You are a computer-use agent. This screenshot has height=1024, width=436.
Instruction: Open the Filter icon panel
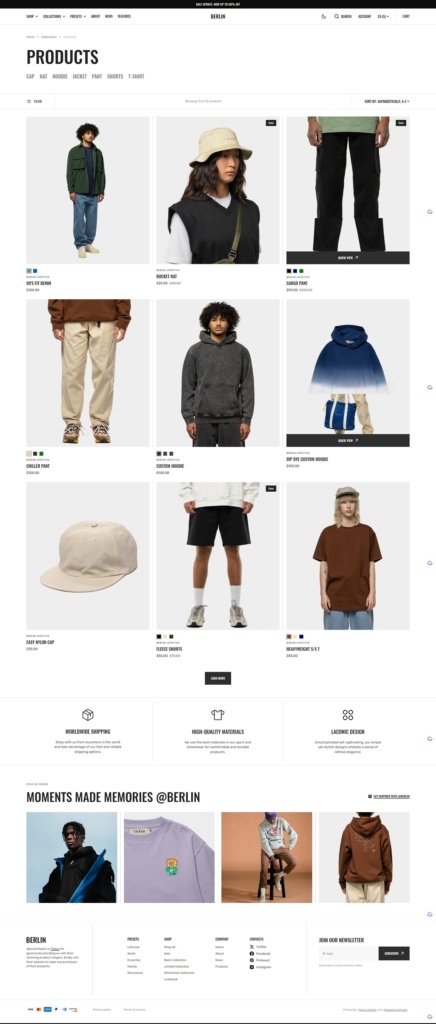(x=29, y=101)
